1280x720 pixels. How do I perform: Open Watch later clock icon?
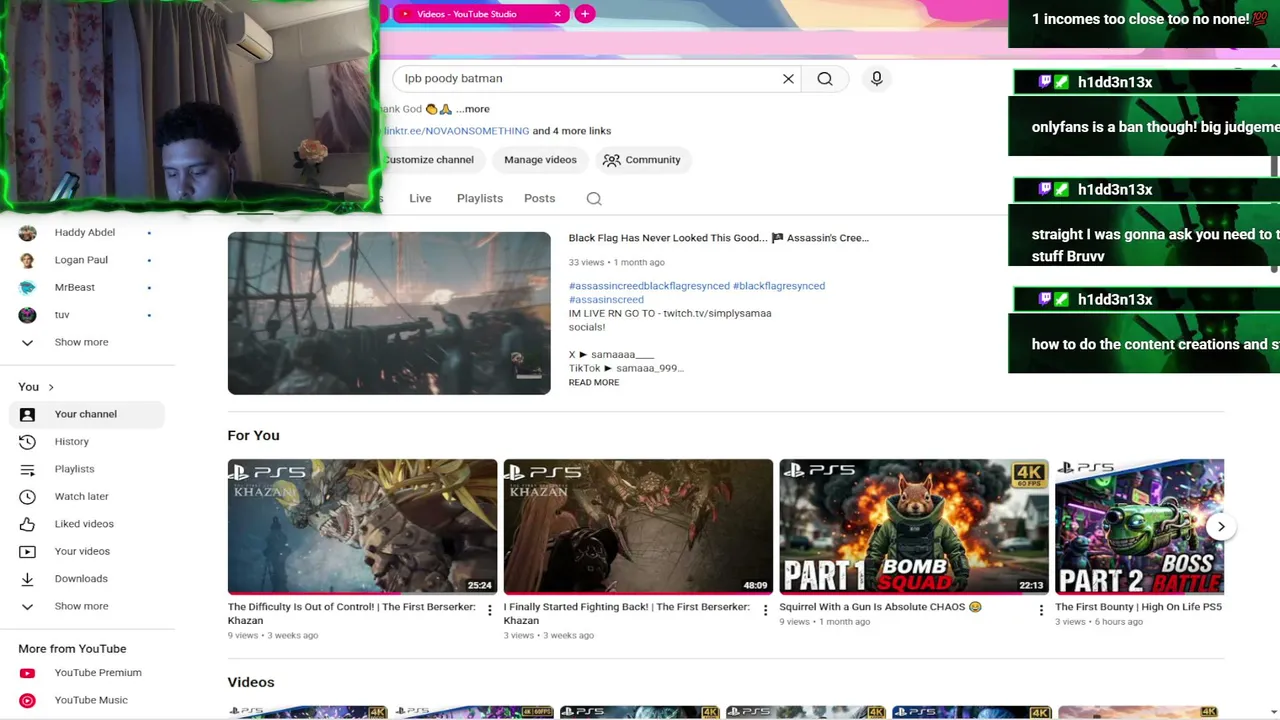27,496
